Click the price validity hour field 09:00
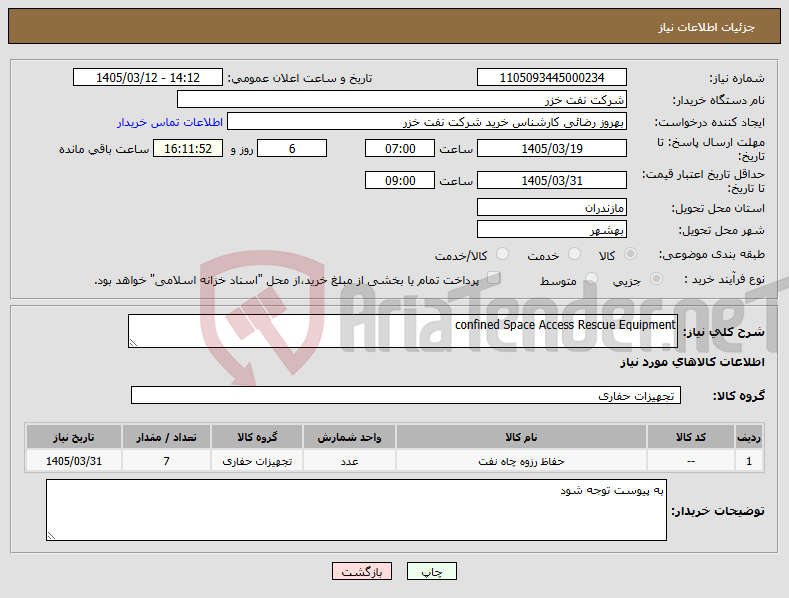The height and width of the screenshot is (598, 789). pyautogui.click(x=400, y=180)
